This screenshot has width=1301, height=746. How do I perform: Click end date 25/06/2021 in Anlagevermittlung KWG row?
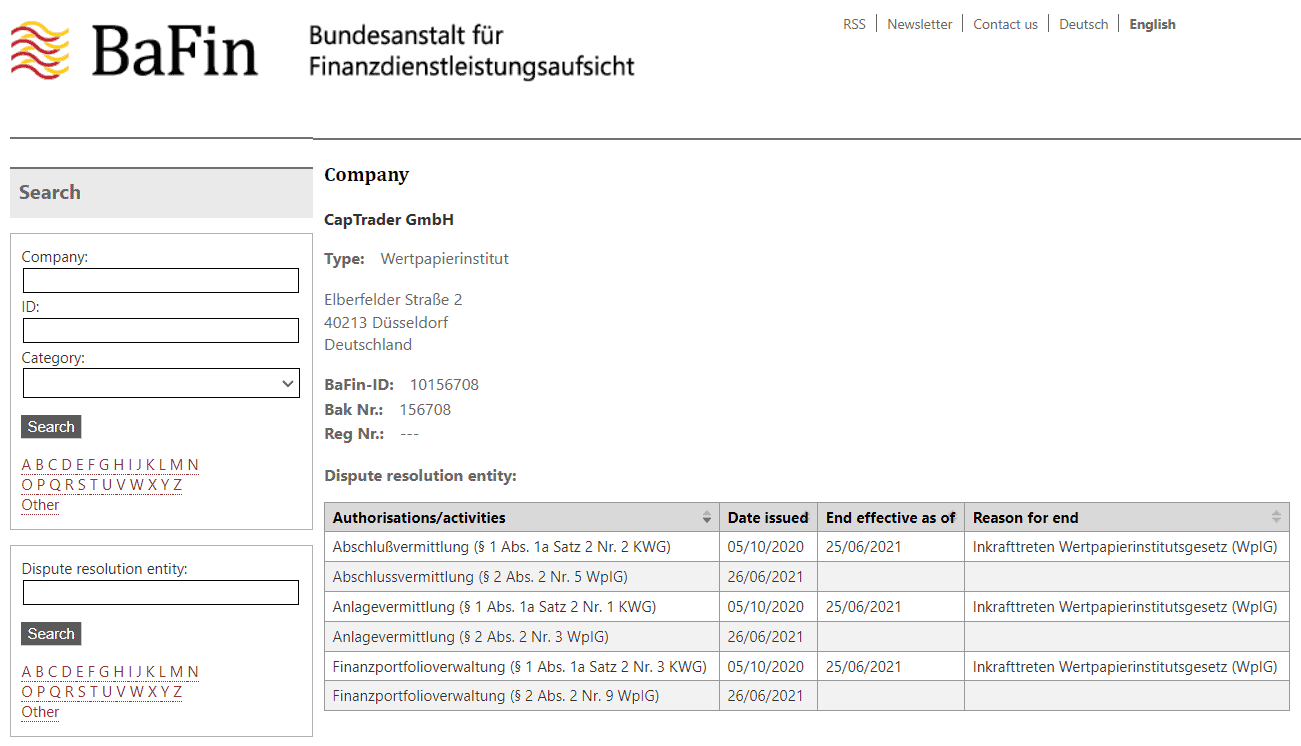(864, 607)
